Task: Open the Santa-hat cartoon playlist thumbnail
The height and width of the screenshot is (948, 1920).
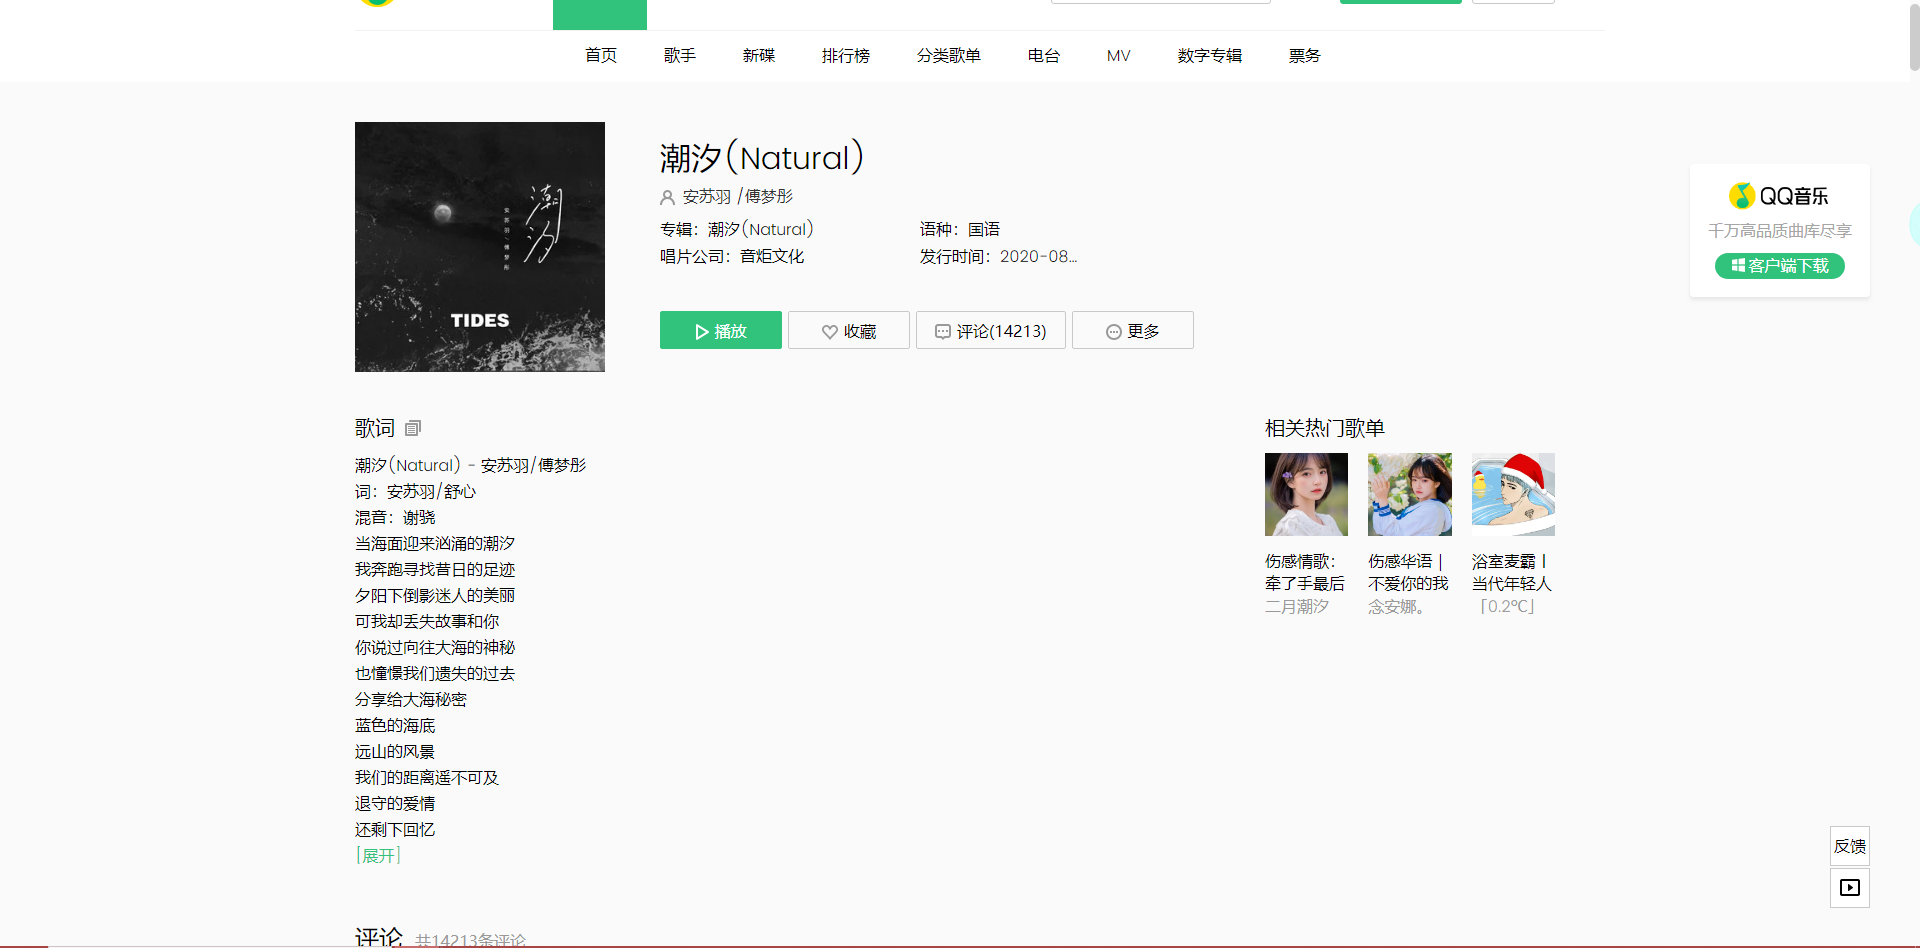Action: point(1513,494)
